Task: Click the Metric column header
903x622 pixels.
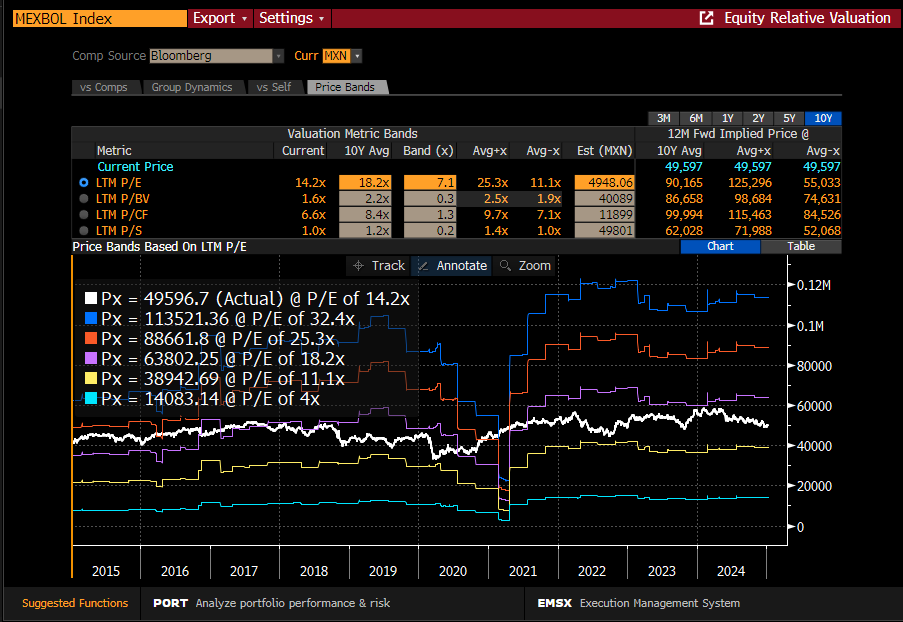Action: pos(114,151)
